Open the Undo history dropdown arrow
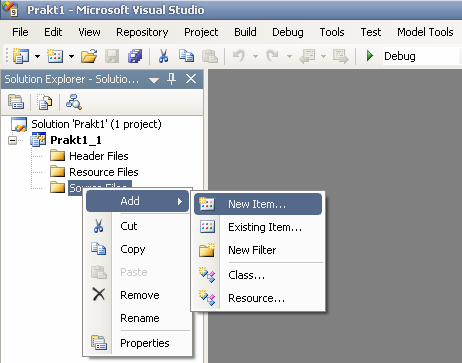The width and height of the screenshot is (462, 363). (255, 56)
